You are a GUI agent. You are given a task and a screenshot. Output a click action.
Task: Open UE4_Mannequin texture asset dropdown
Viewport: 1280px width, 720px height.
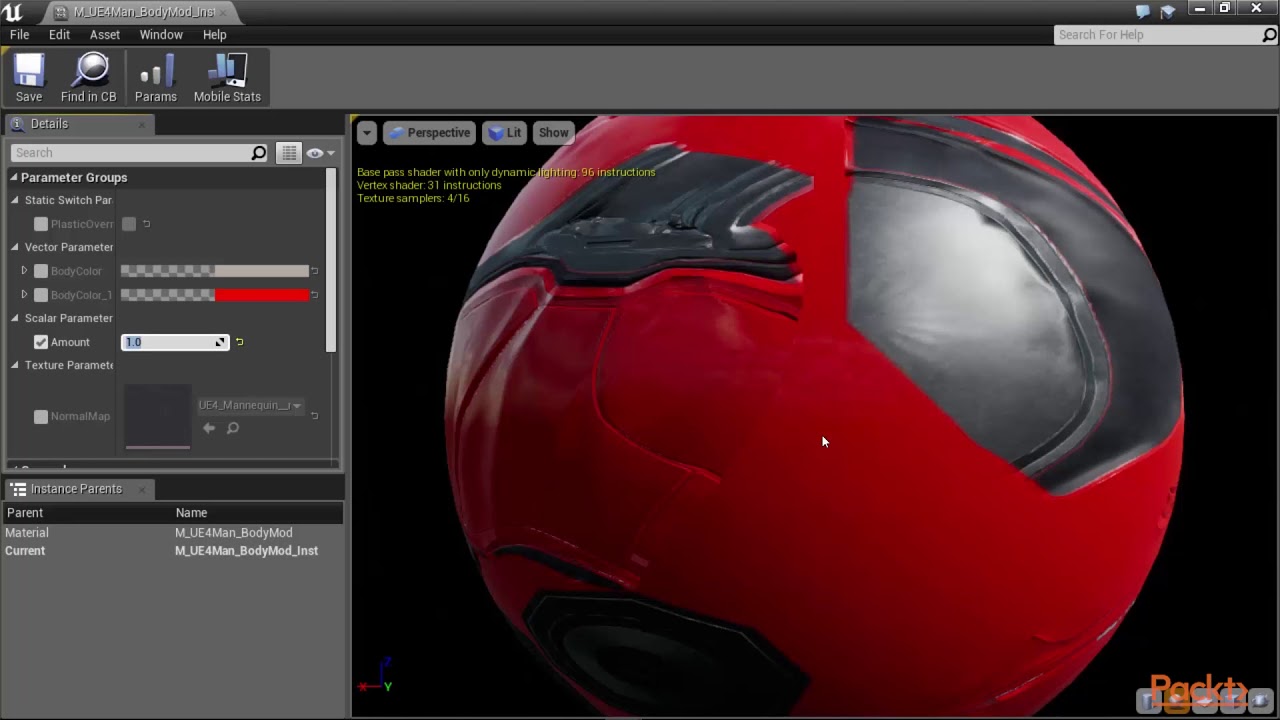(x=250, y=405)
